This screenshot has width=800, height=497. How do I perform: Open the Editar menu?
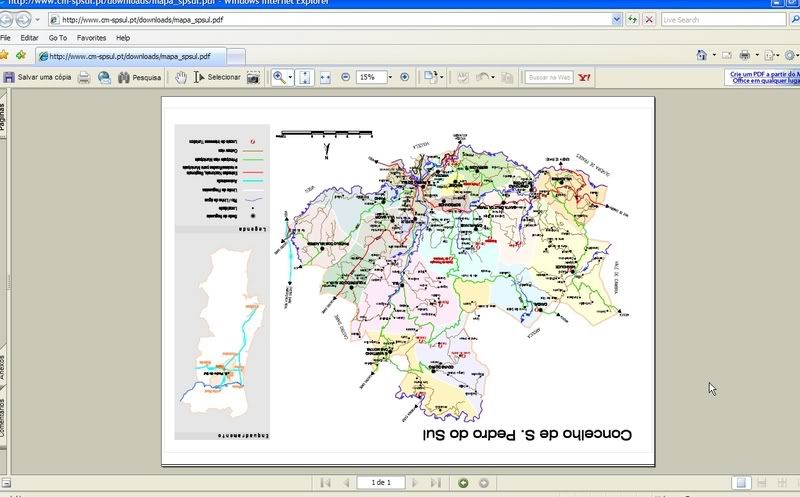tap(29, 38)
